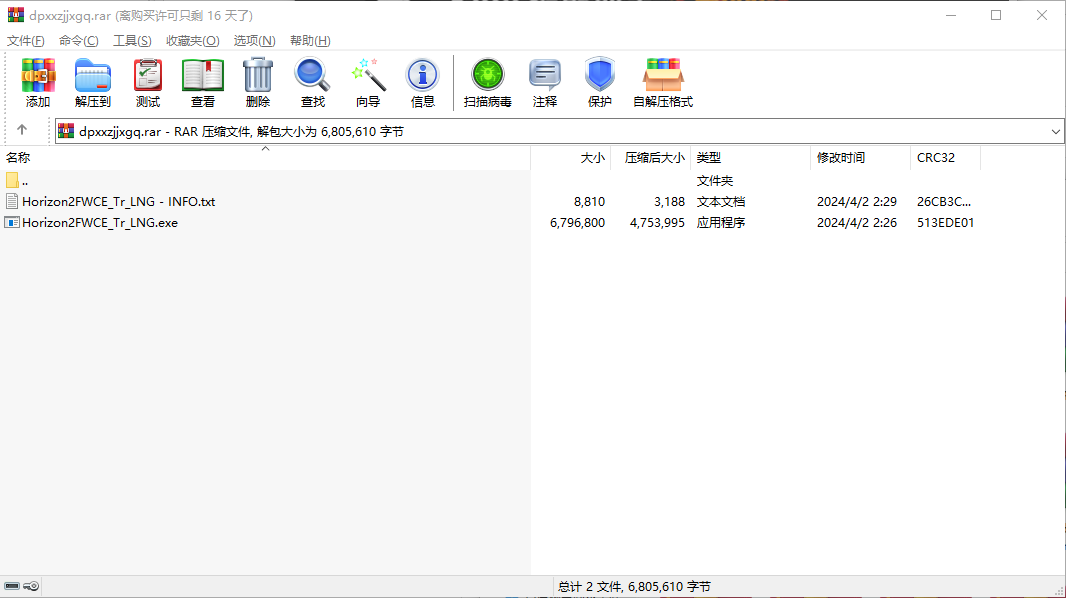Click truncated CRC32 value 26CB3C...
Viewport: 1066px width, 598px height.
point(944,202)
